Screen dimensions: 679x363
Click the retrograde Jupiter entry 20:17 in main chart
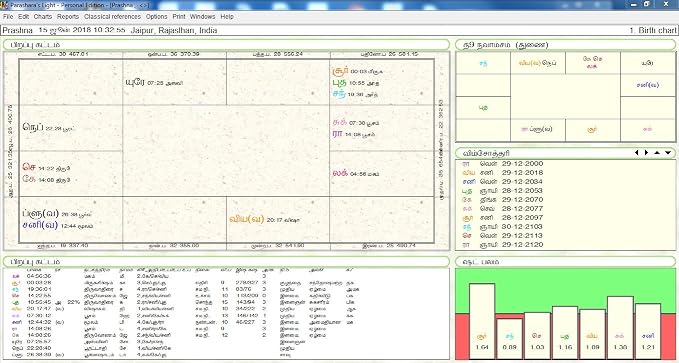pyautogui.click(x=264, y=220)
